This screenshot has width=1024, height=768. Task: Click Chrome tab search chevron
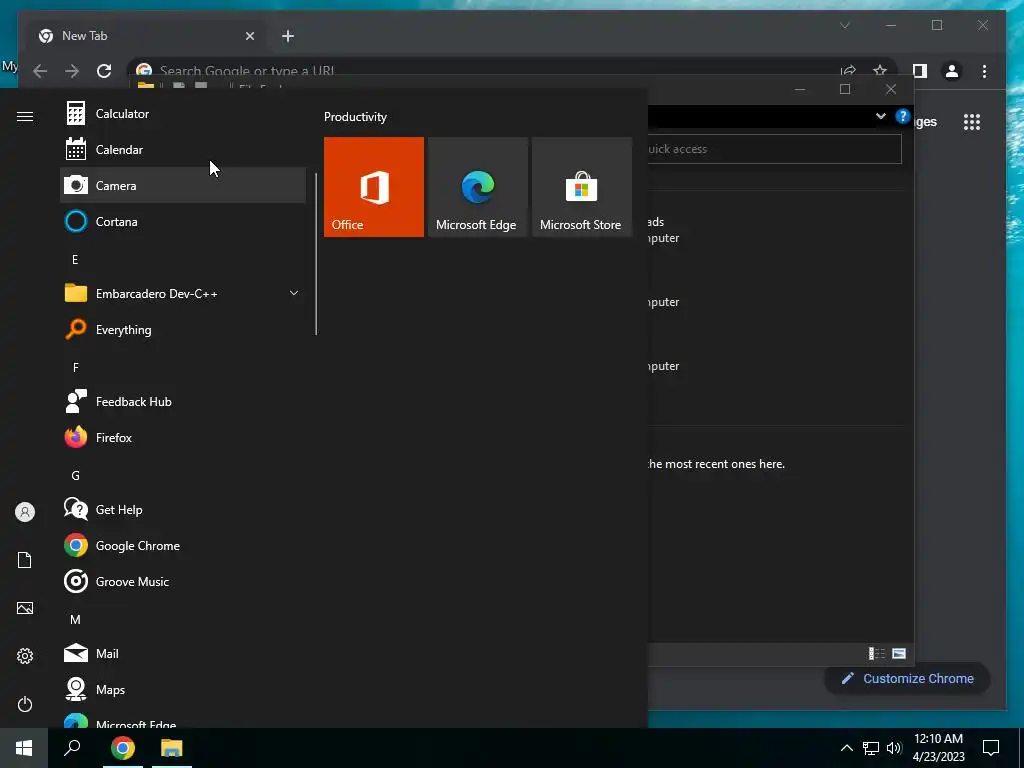[x=844, y=25]
